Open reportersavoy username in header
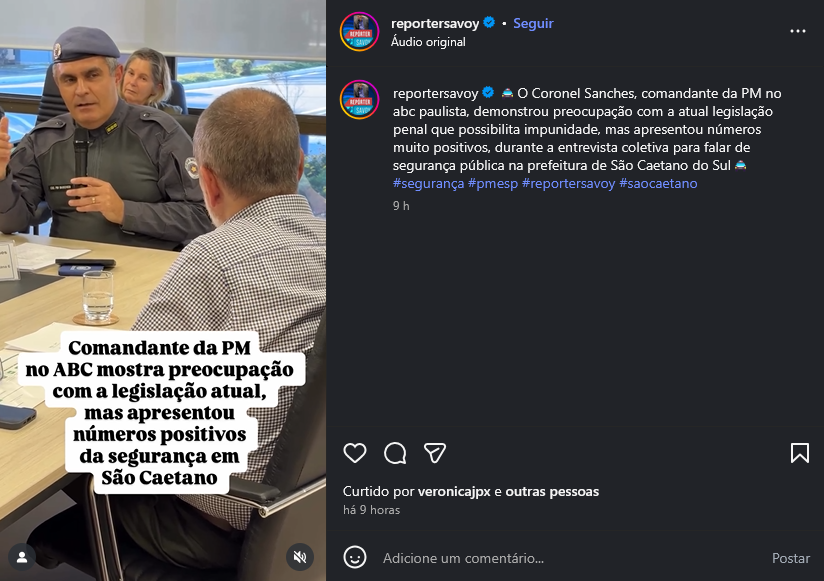The height and width of the screenshot is (581, 824). tap(435, 23)
